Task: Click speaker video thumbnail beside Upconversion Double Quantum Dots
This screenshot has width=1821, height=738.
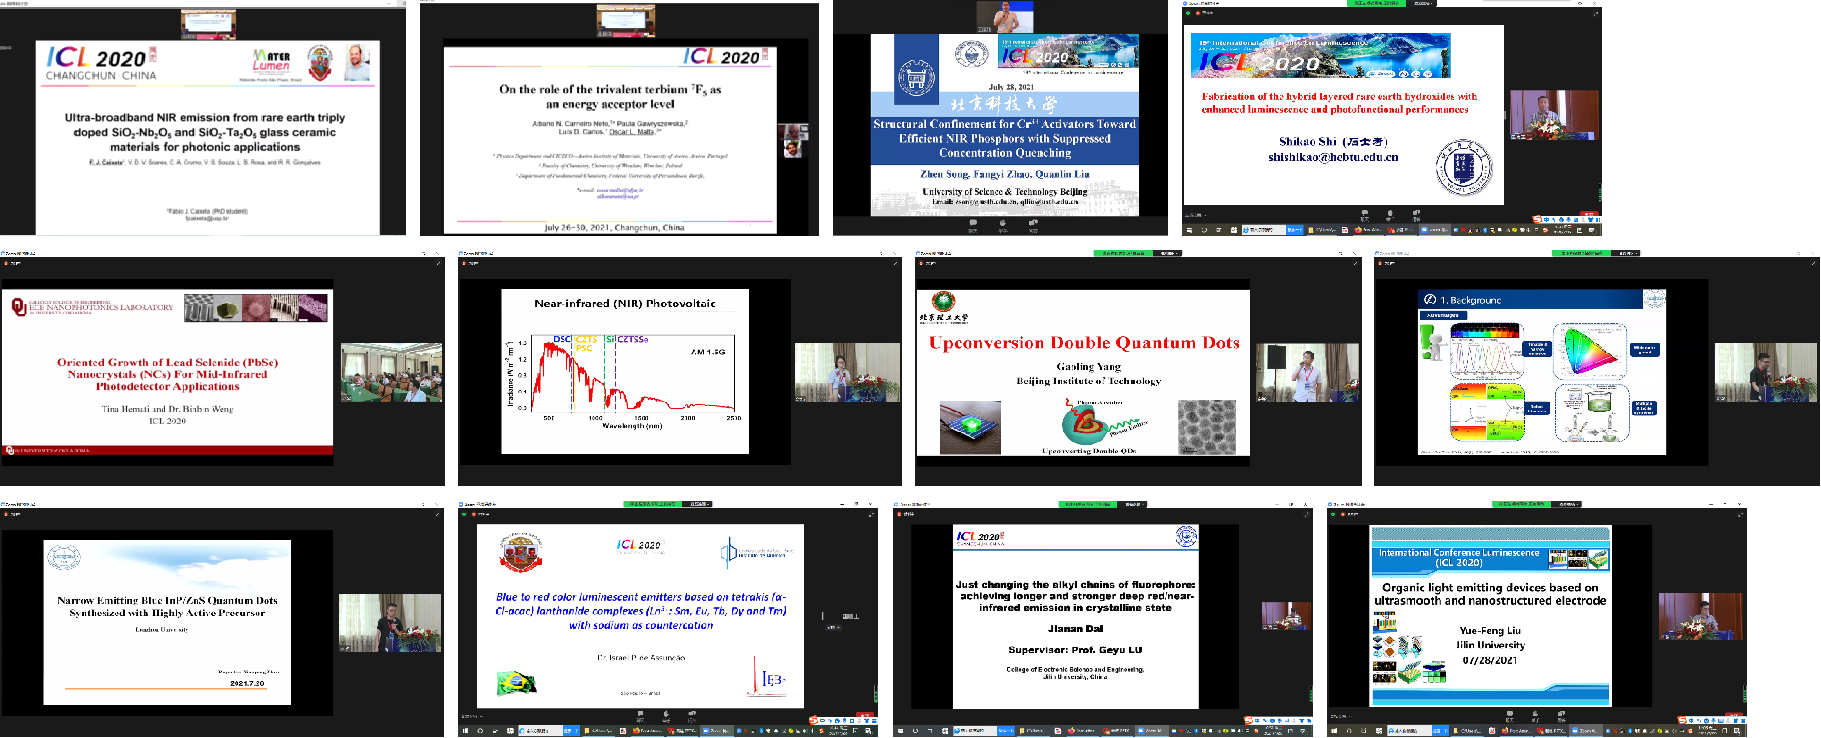Action: (x=1307, y=372)
